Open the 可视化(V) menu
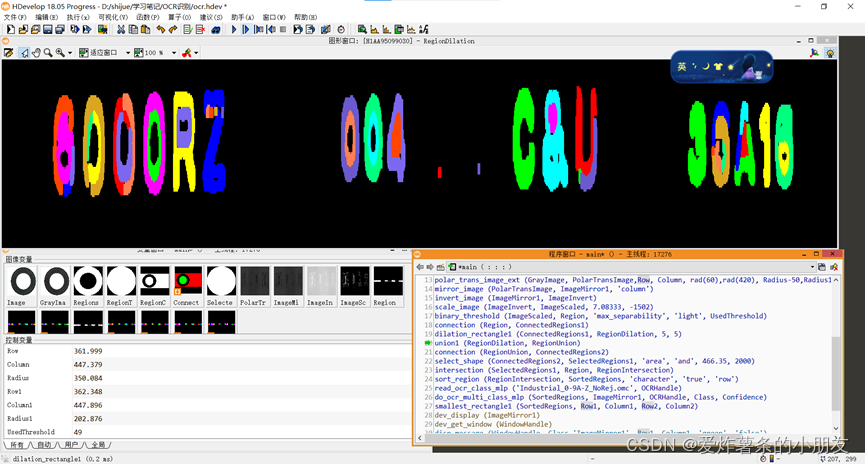865x464 pixels. pyautogui.click(x=113, y=17)
